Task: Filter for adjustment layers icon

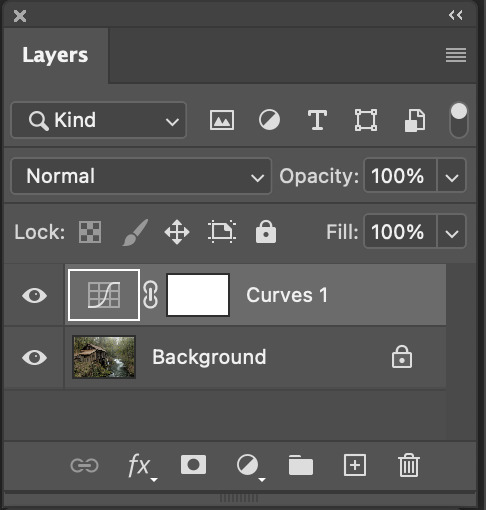Action: coord(269,120)
